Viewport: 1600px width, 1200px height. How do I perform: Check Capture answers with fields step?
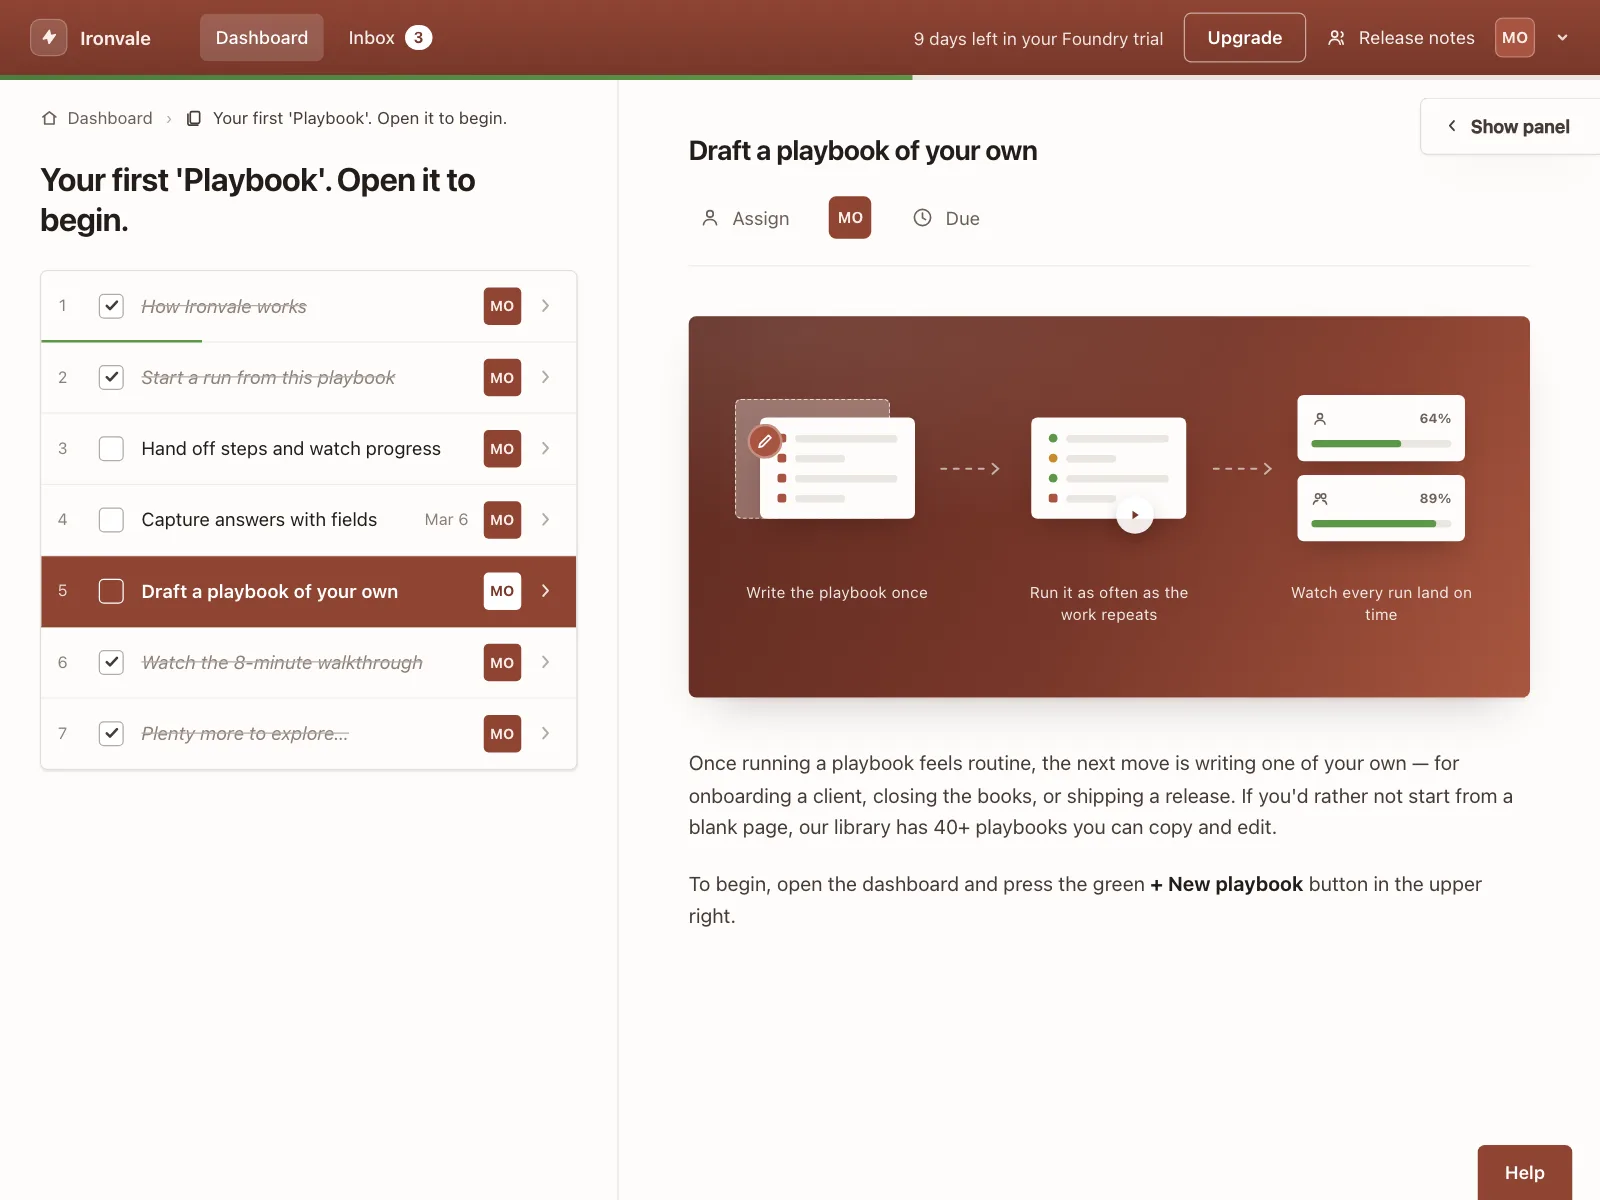click(111, 520)
